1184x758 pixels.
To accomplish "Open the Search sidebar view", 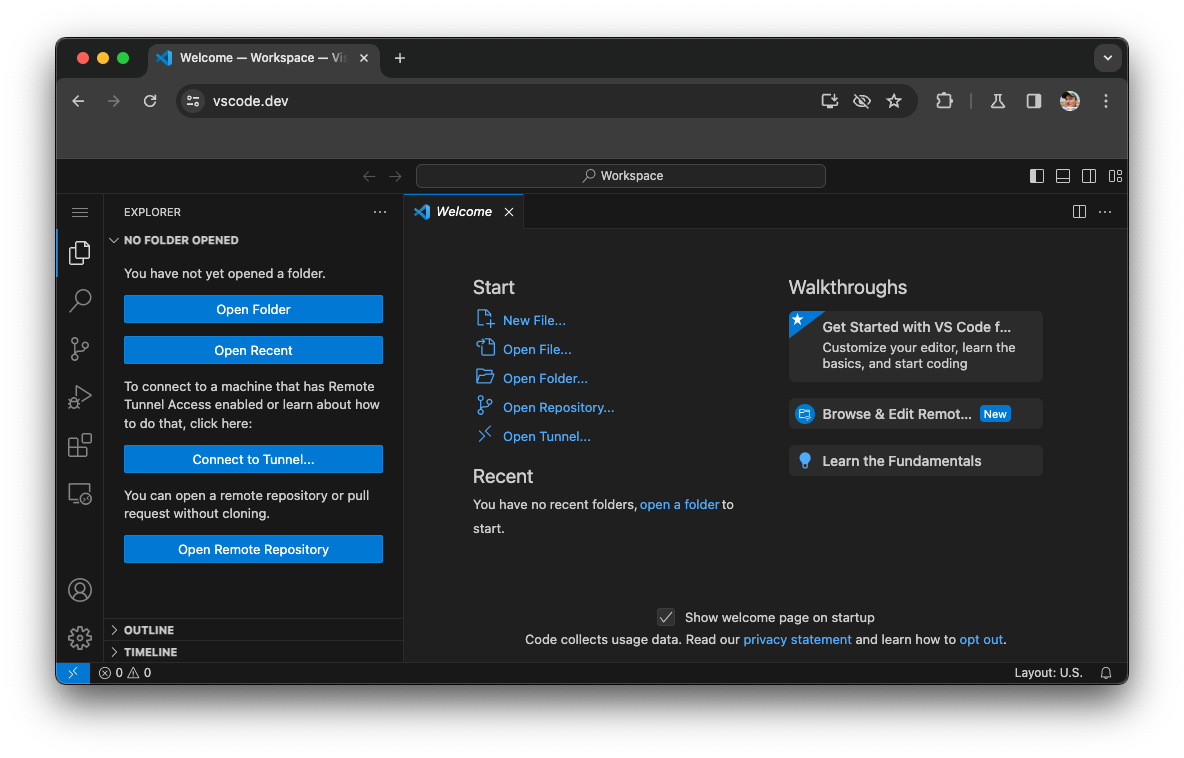I will (80, 301).
